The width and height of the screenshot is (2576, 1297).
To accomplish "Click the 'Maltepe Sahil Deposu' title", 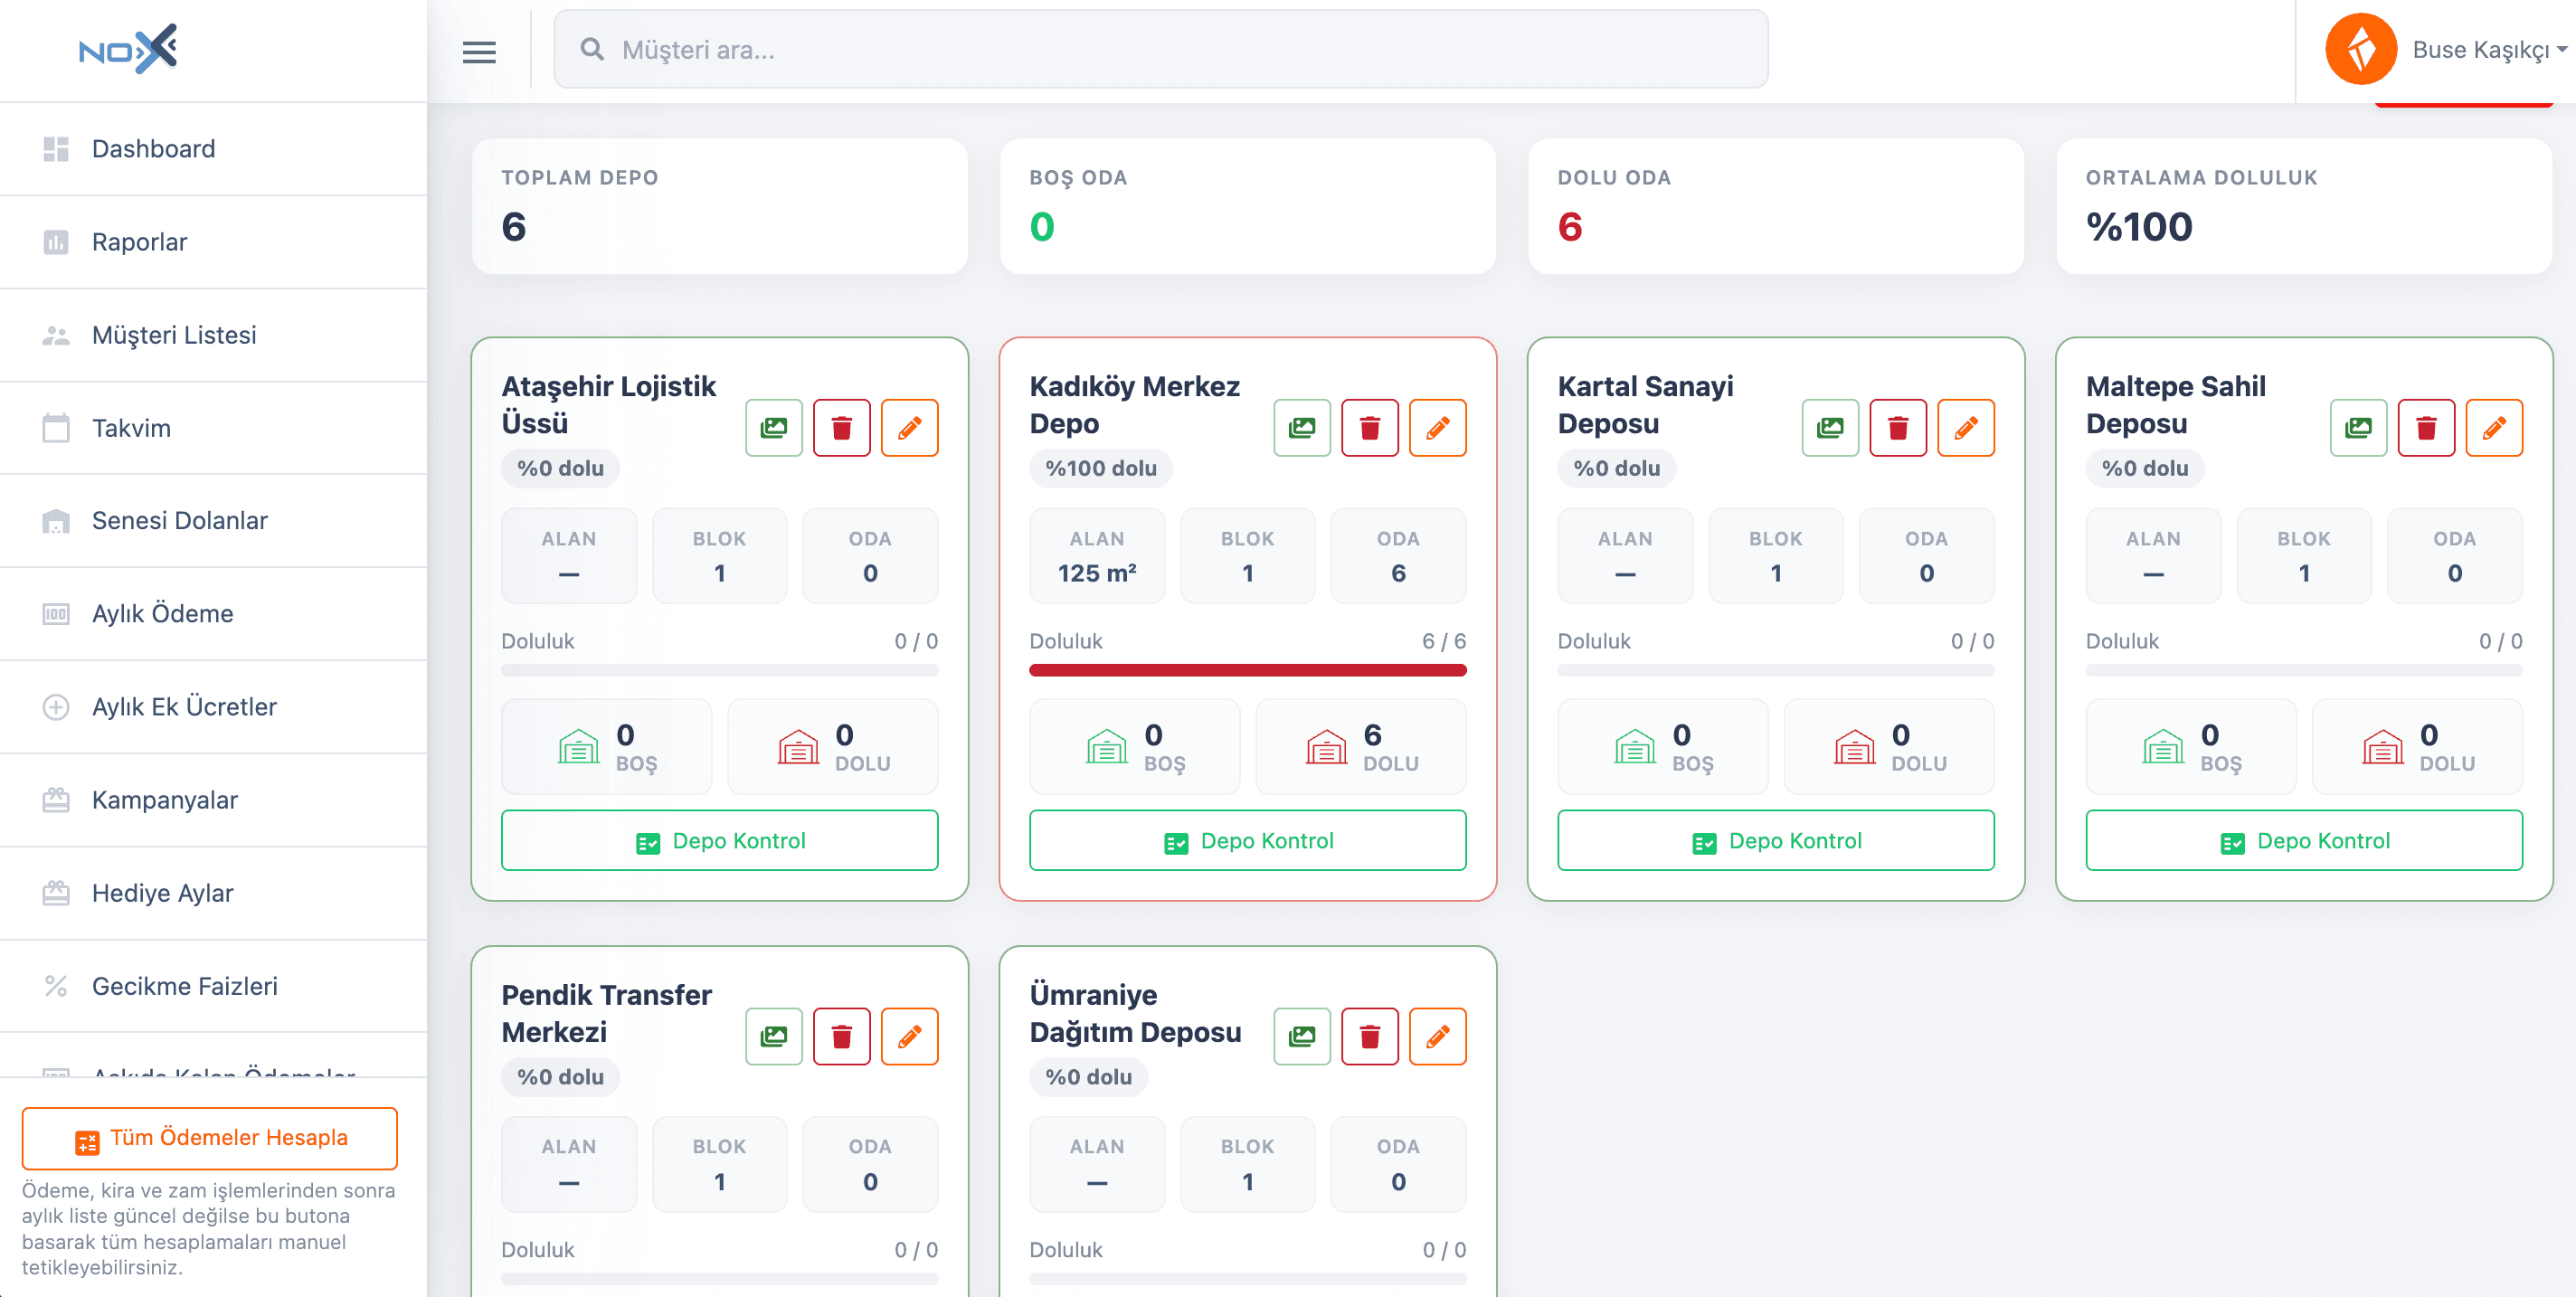I will point(2176,405).
